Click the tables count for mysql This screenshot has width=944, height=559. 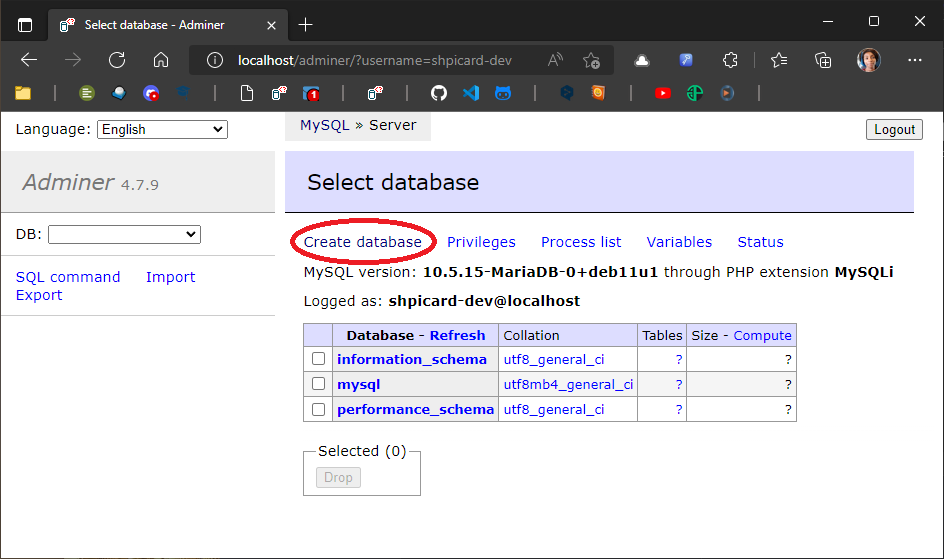tap(678, 385)
